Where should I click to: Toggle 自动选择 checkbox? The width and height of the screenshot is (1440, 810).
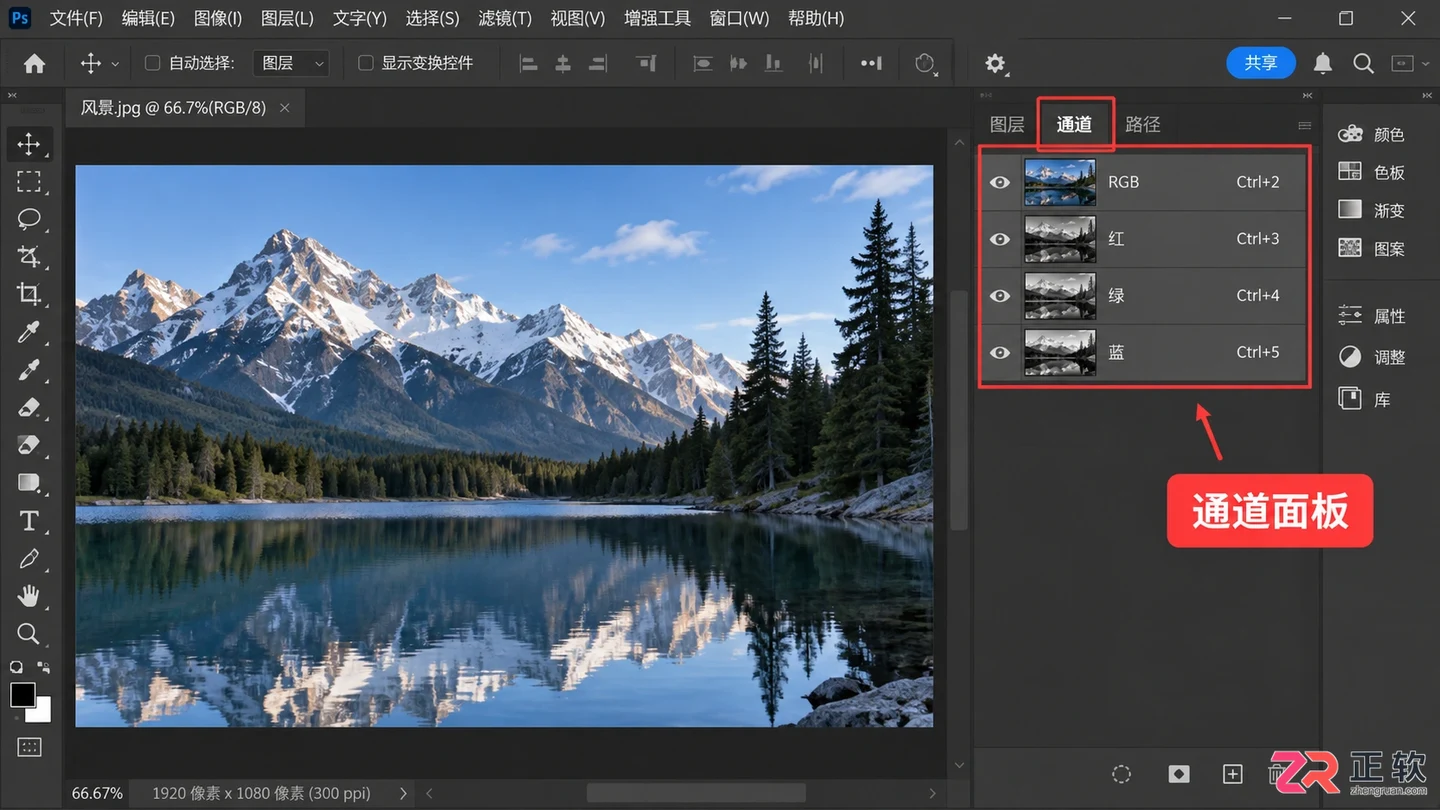[153, 63]
